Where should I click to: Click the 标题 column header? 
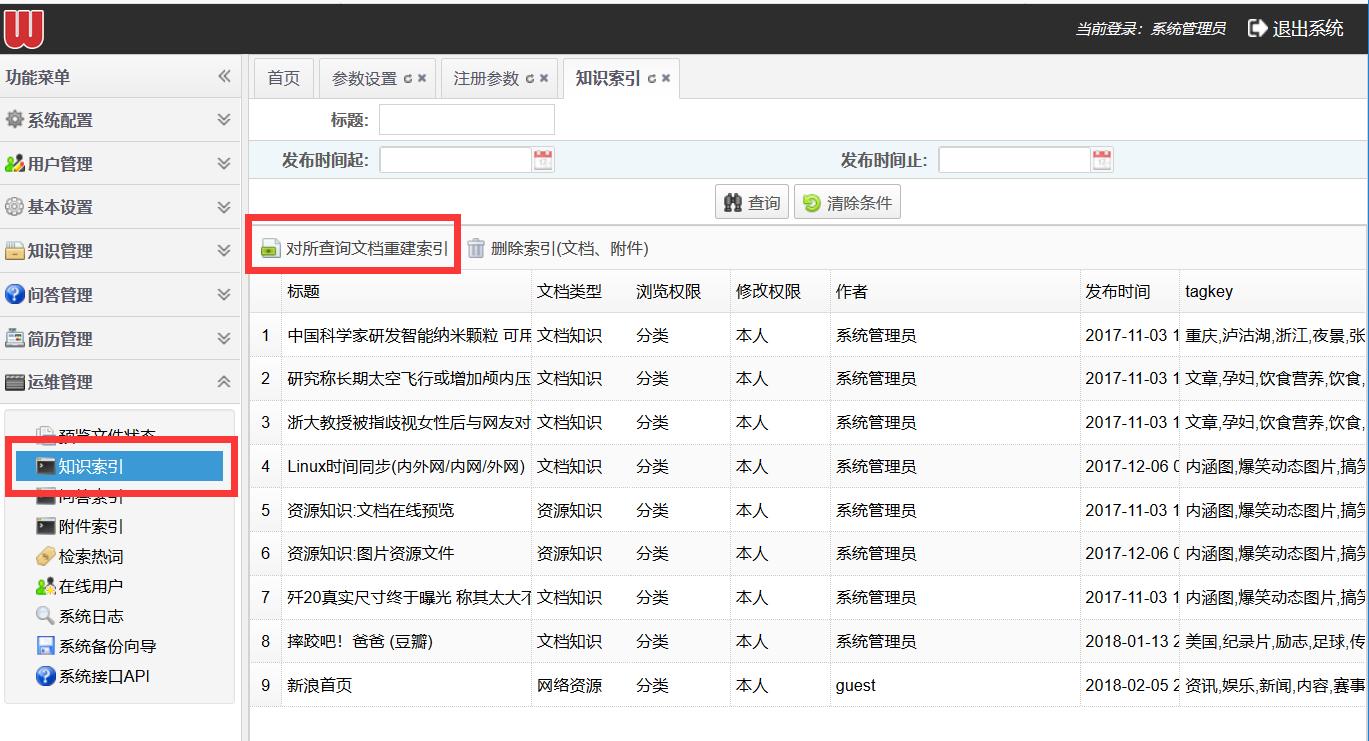tap(406, 291)
